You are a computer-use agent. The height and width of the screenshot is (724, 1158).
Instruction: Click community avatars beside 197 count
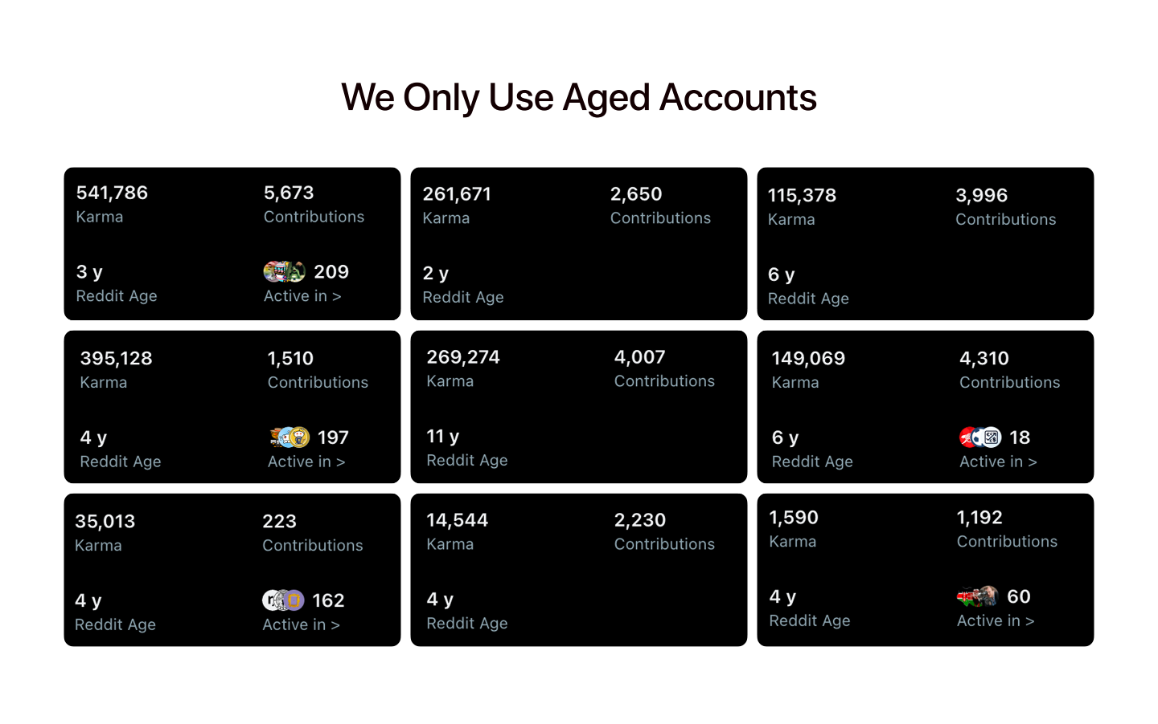click(x=290, y=437)
